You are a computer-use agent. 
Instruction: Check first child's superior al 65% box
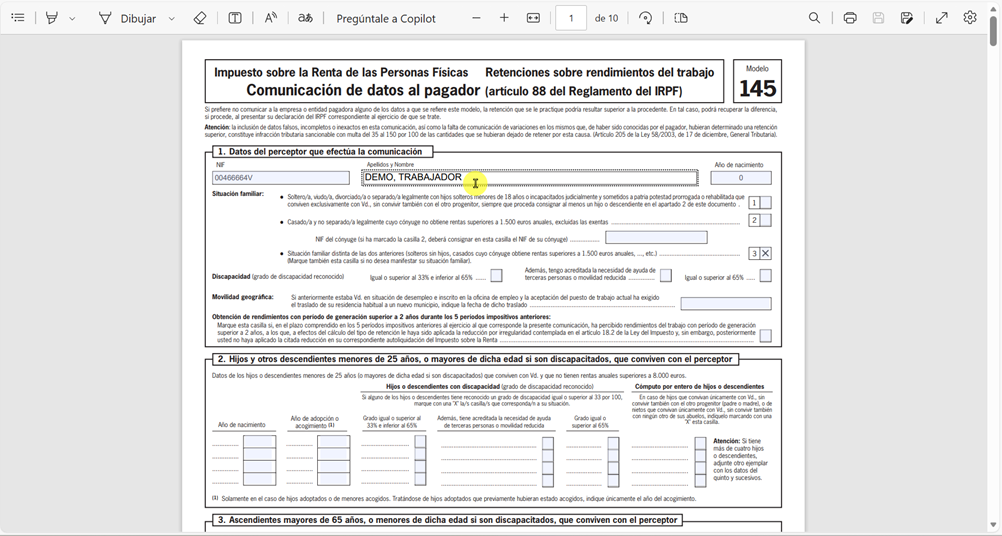click(x=613, y=443)
